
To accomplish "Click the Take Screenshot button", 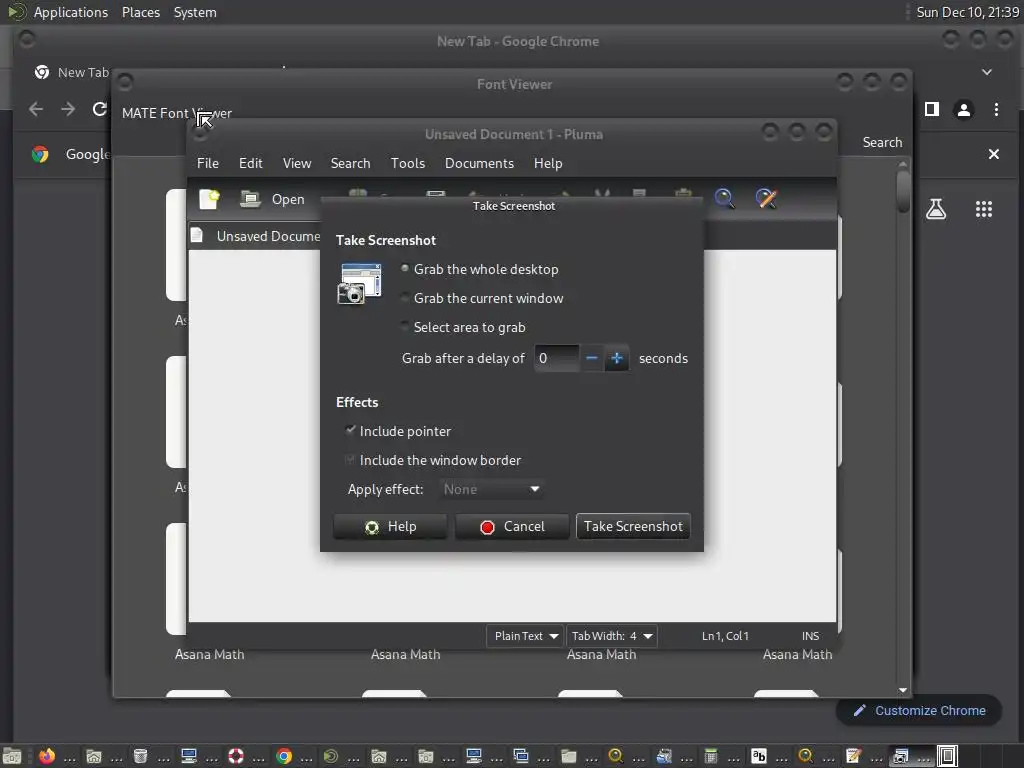I will [x=633, y=526].
